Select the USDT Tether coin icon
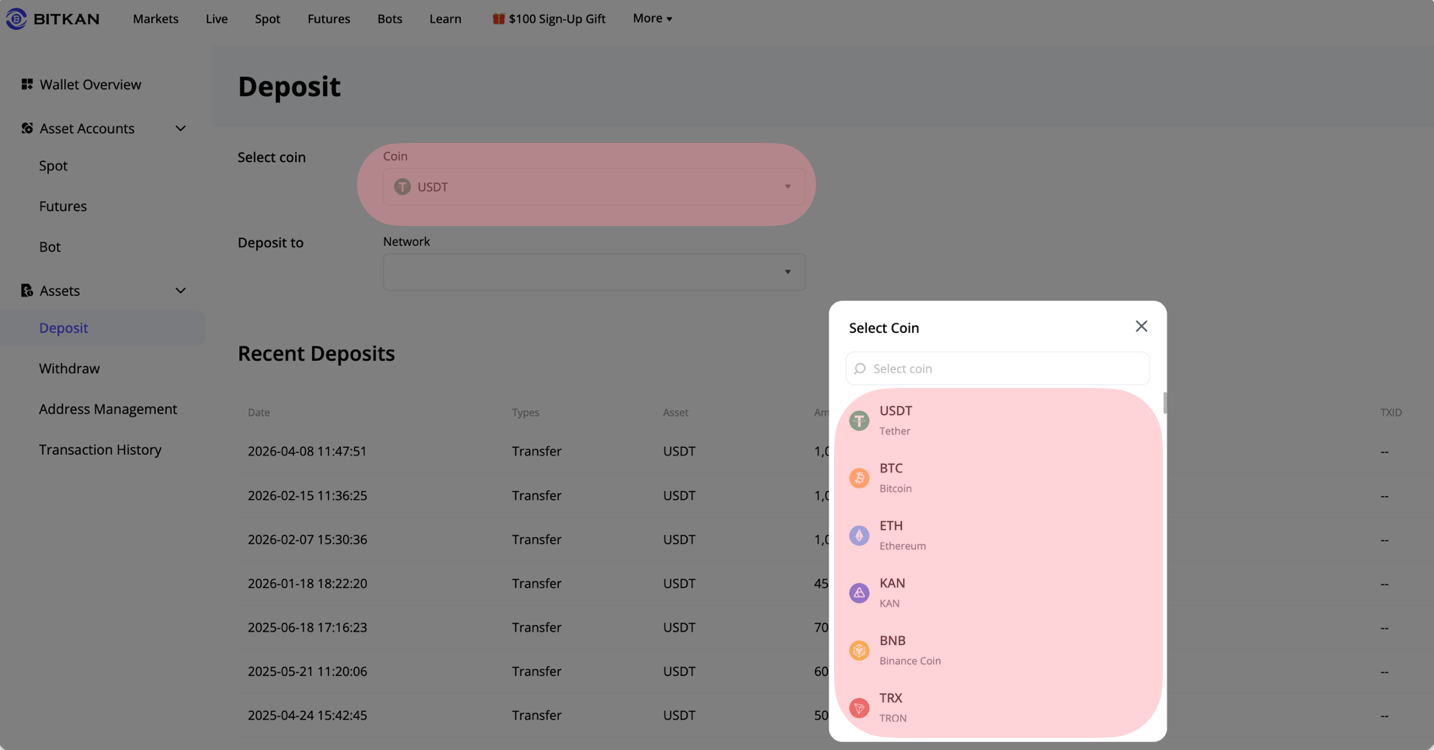Image resolution: width=1434 pixels, height=750 pixels. (x=859, y=421)
